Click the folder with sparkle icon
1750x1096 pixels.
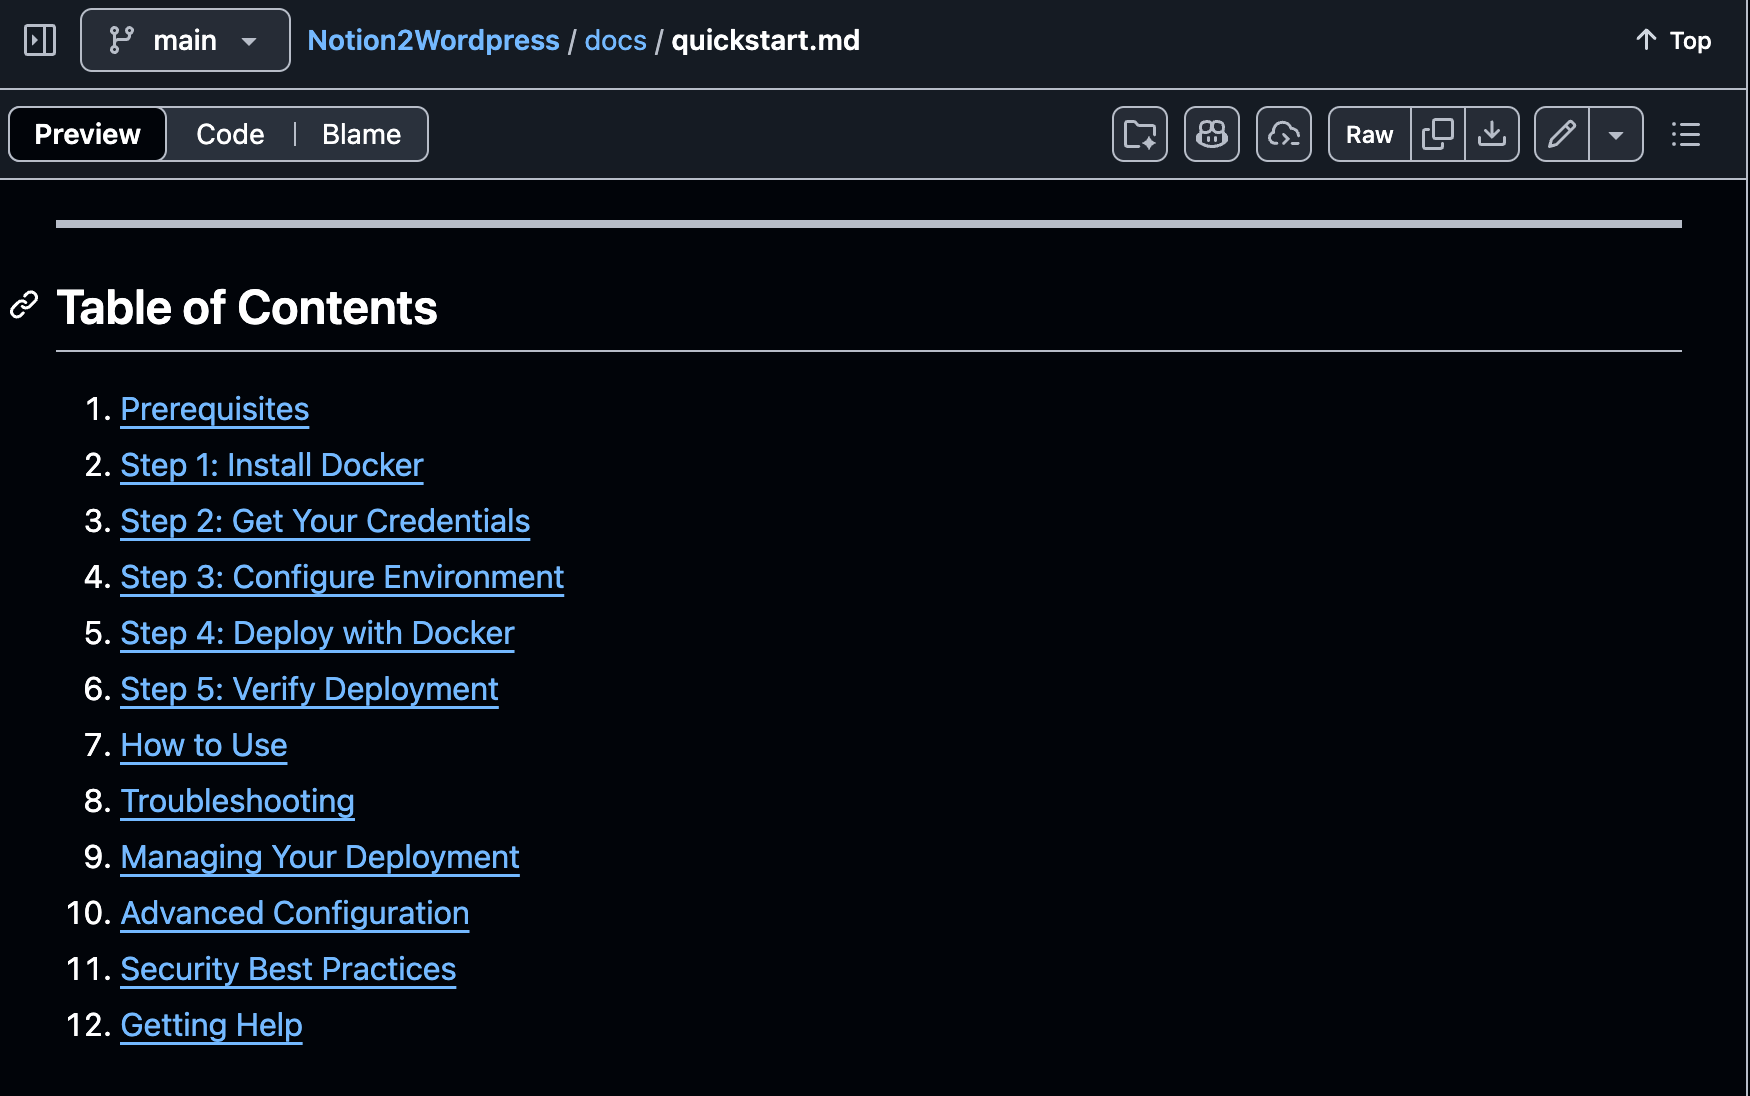click(1140, 134)
